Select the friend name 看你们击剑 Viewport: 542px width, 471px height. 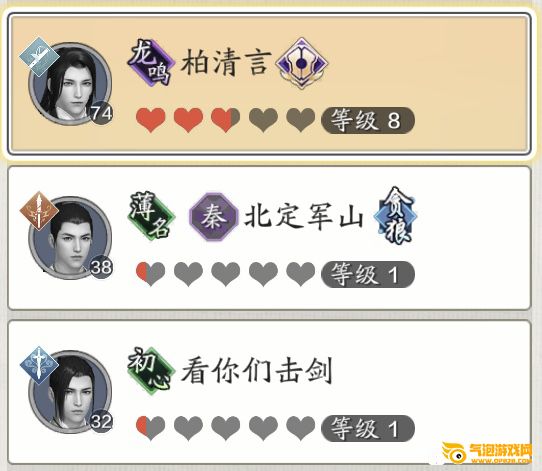(257, 370)
